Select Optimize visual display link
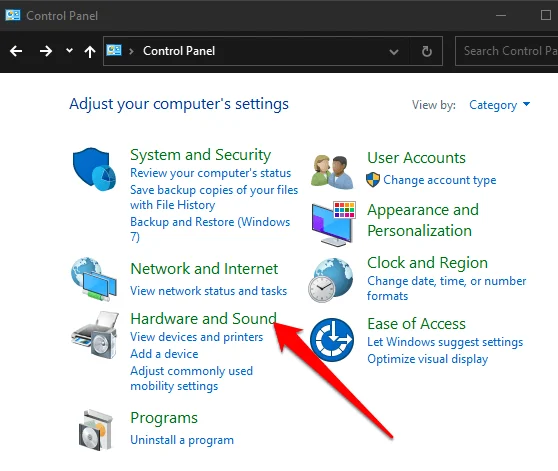 pyautogui.click(x=427, y=359)
